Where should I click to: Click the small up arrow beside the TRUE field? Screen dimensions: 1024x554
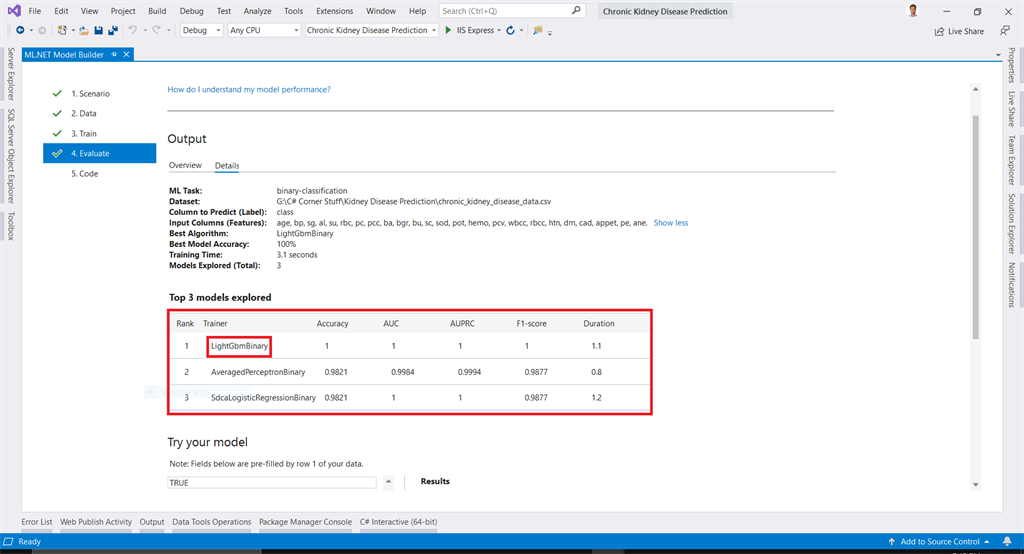point(388,482)
